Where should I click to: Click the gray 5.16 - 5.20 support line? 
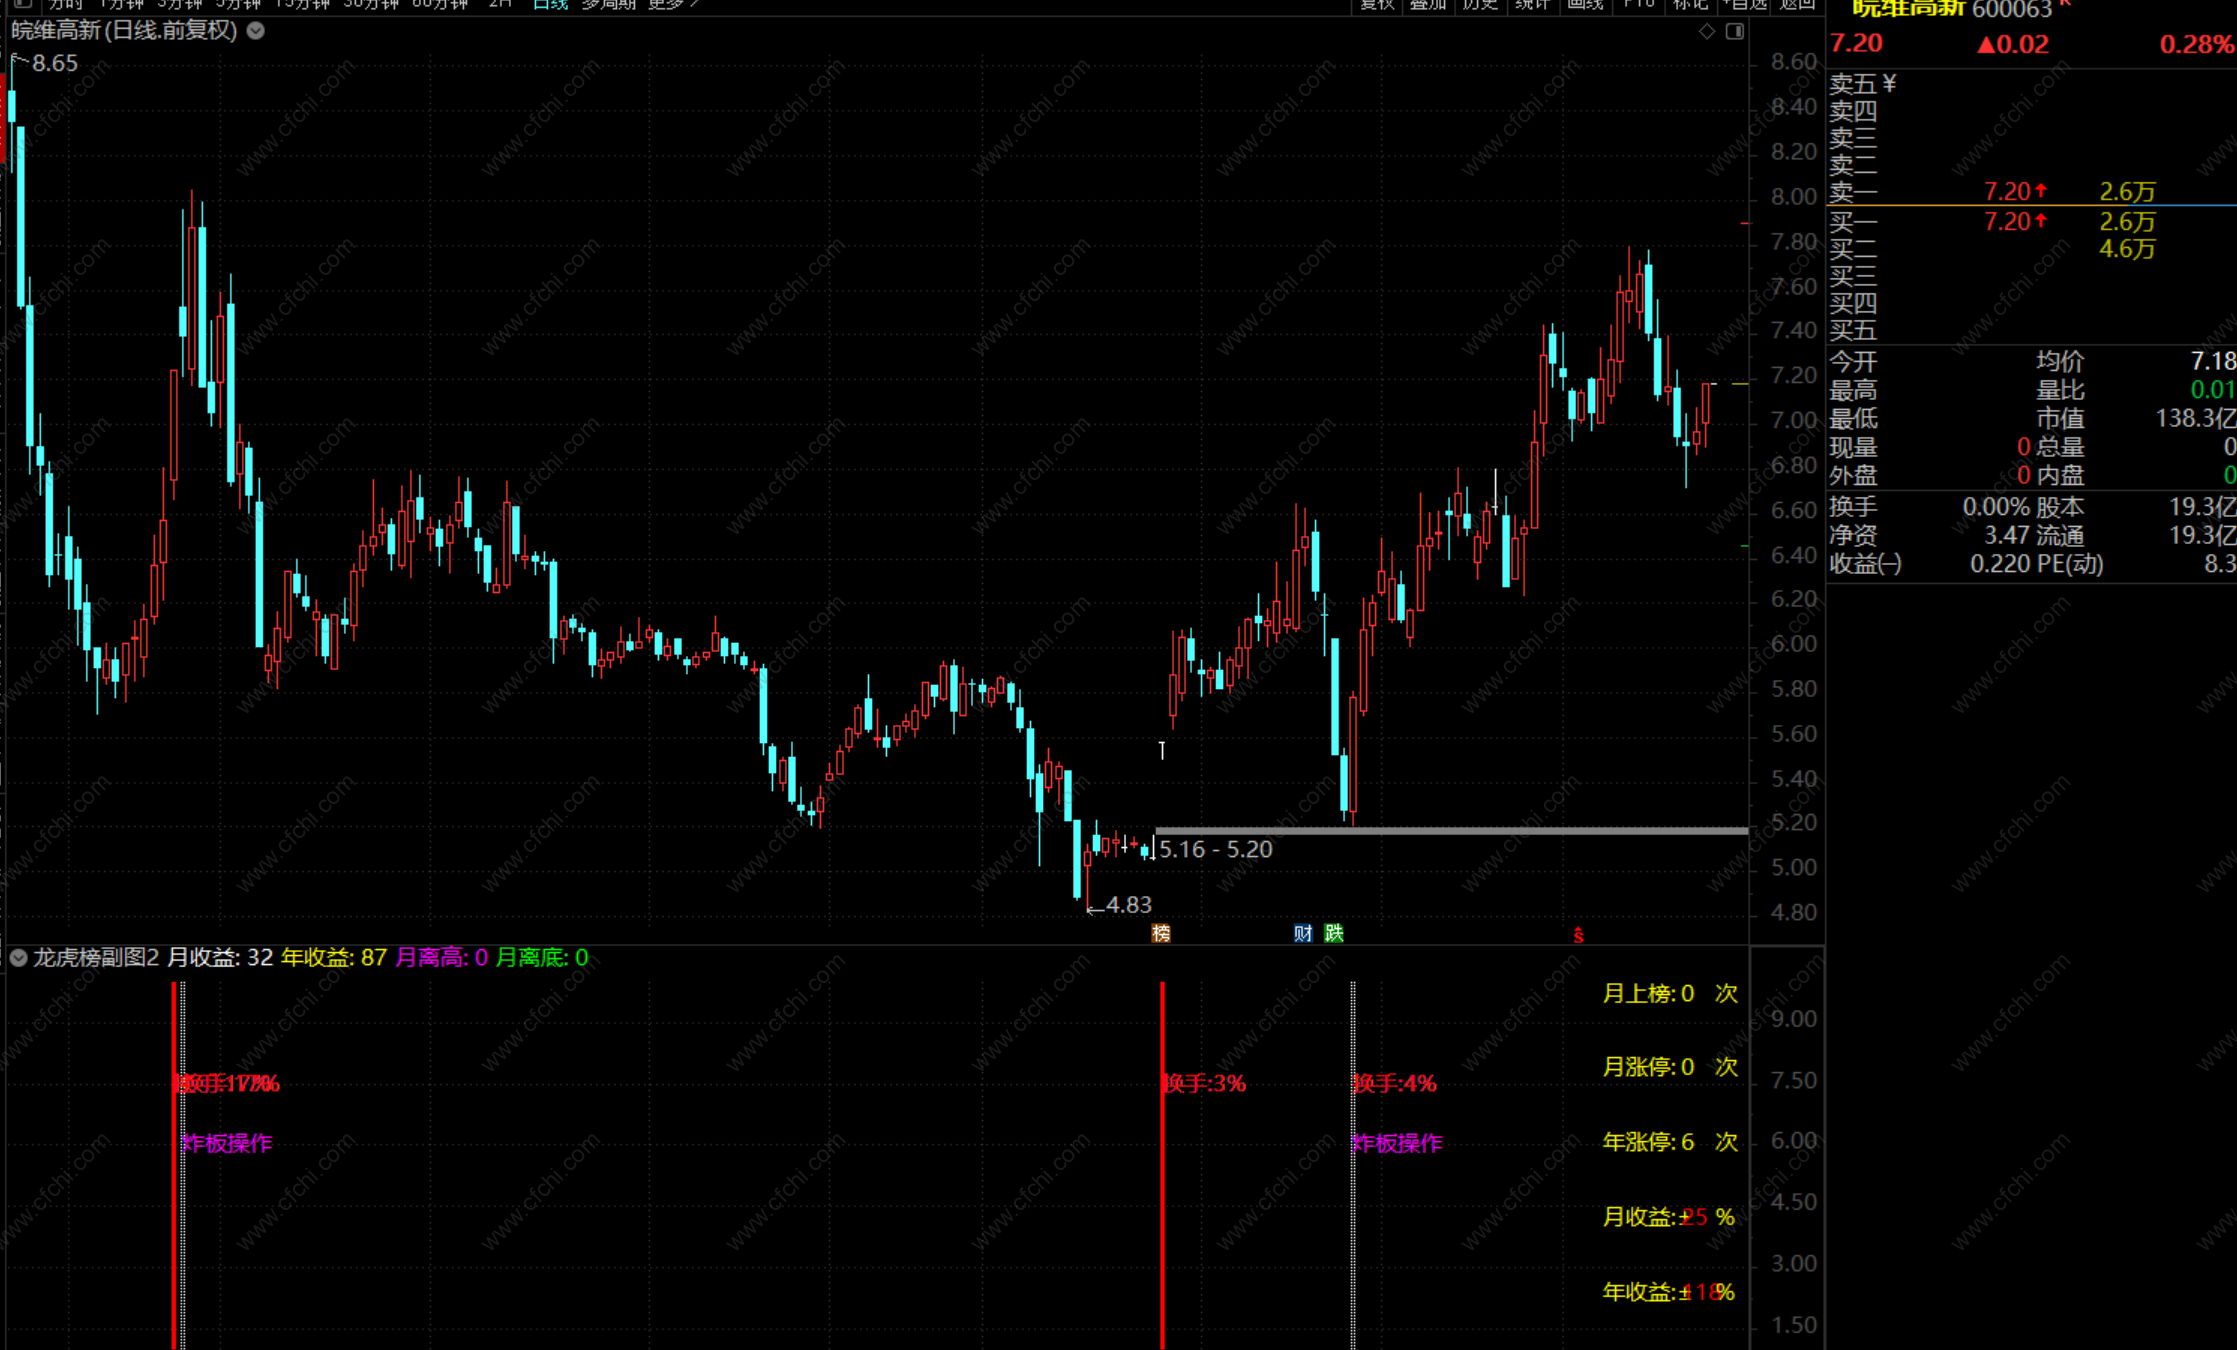tap(1450, 830)
